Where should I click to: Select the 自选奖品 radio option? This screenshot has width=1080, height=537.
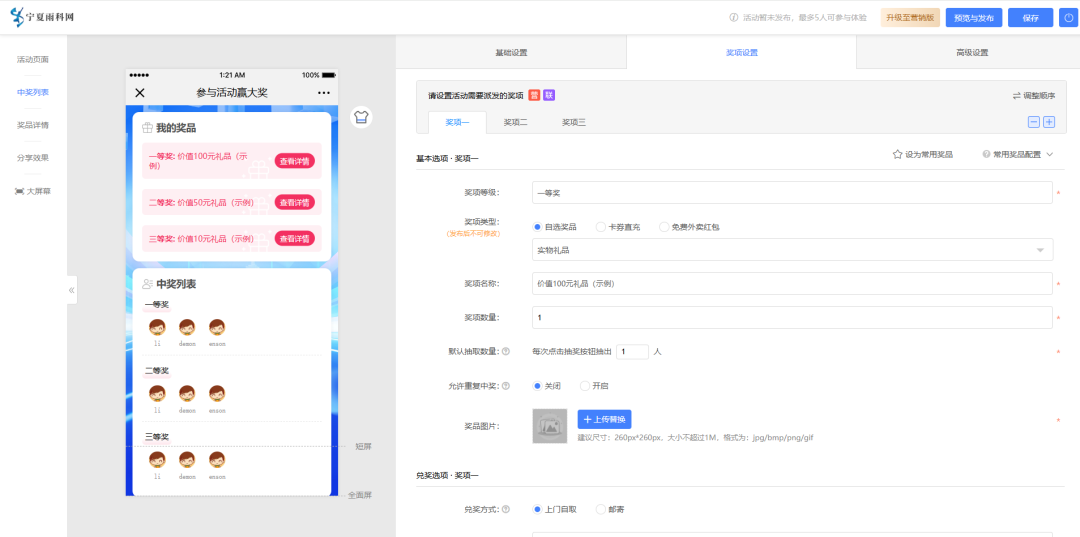(x=537, y=227)
